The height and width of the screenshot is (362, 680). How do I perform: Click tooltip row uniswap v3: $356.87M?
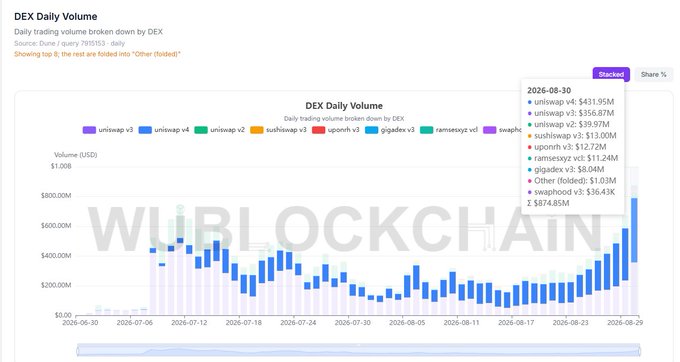pyautogui.click(x=570, y=113)
